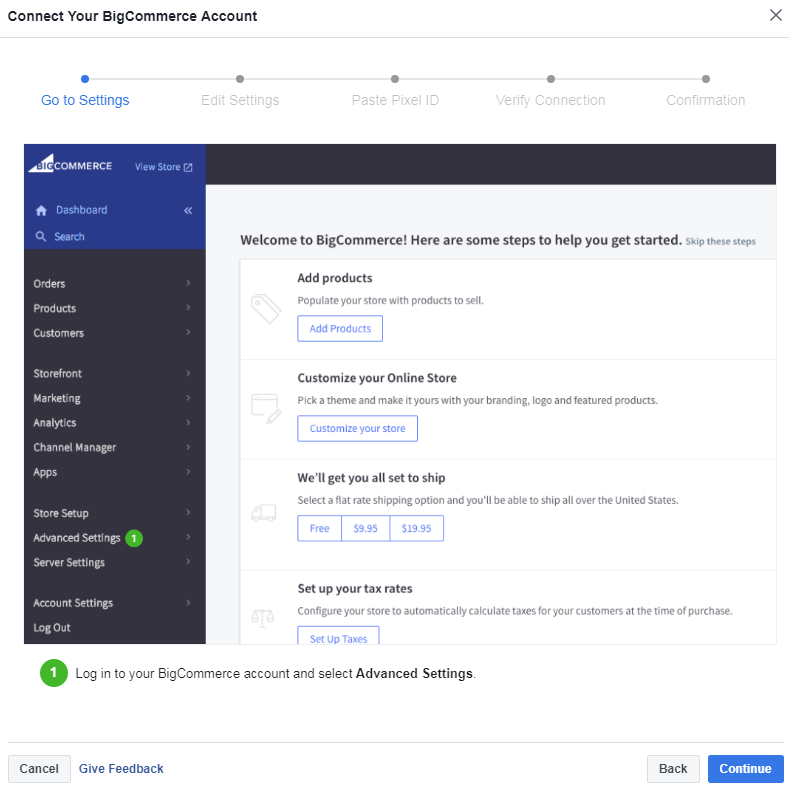Select the Edit Settings step

(240, 100)
